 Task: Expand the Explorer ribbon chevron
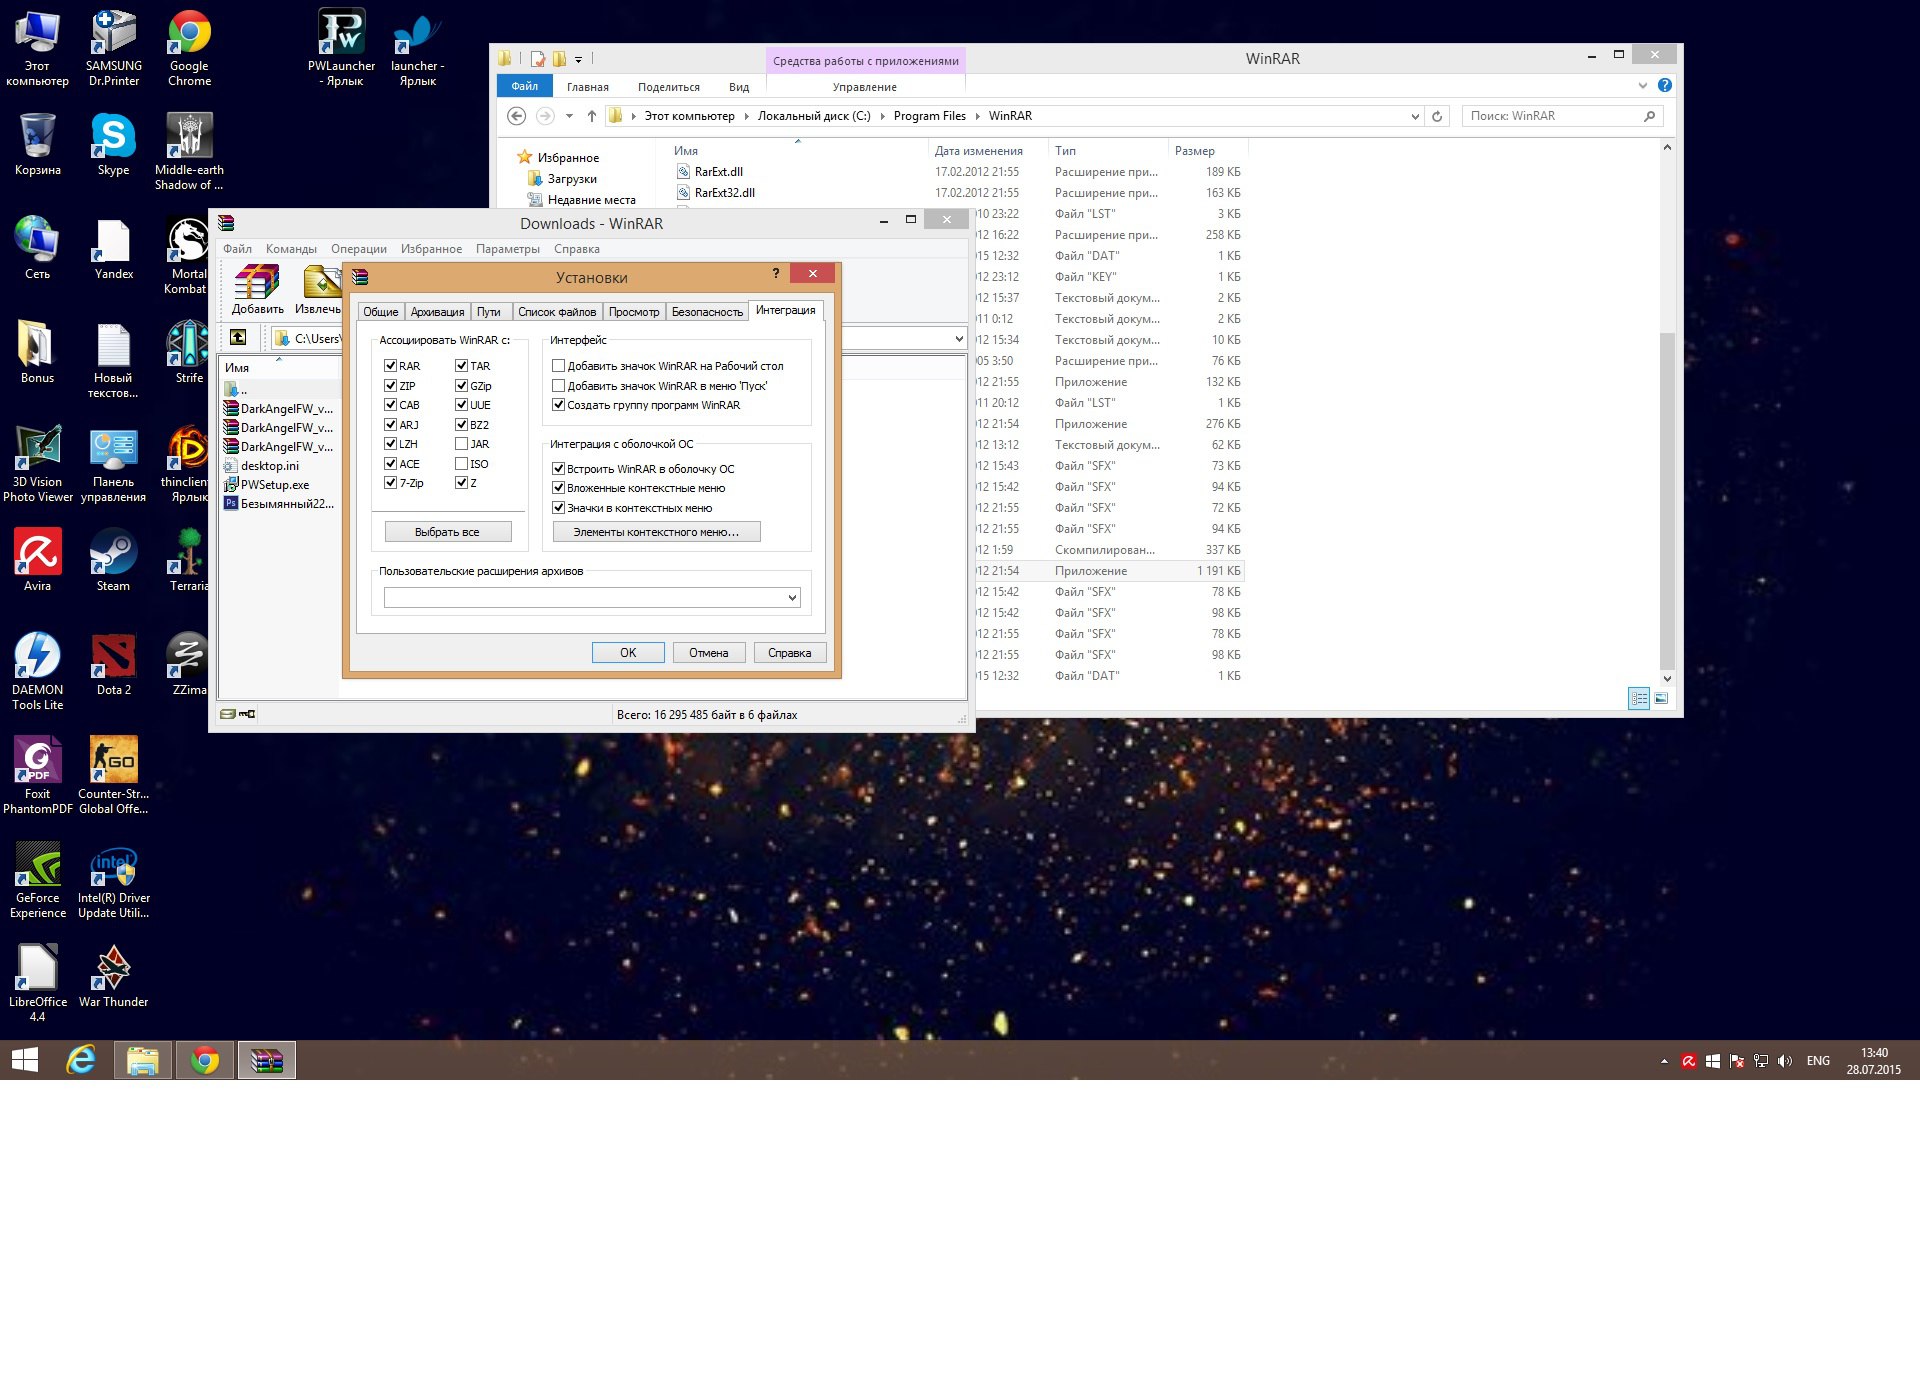point(1642,85)
